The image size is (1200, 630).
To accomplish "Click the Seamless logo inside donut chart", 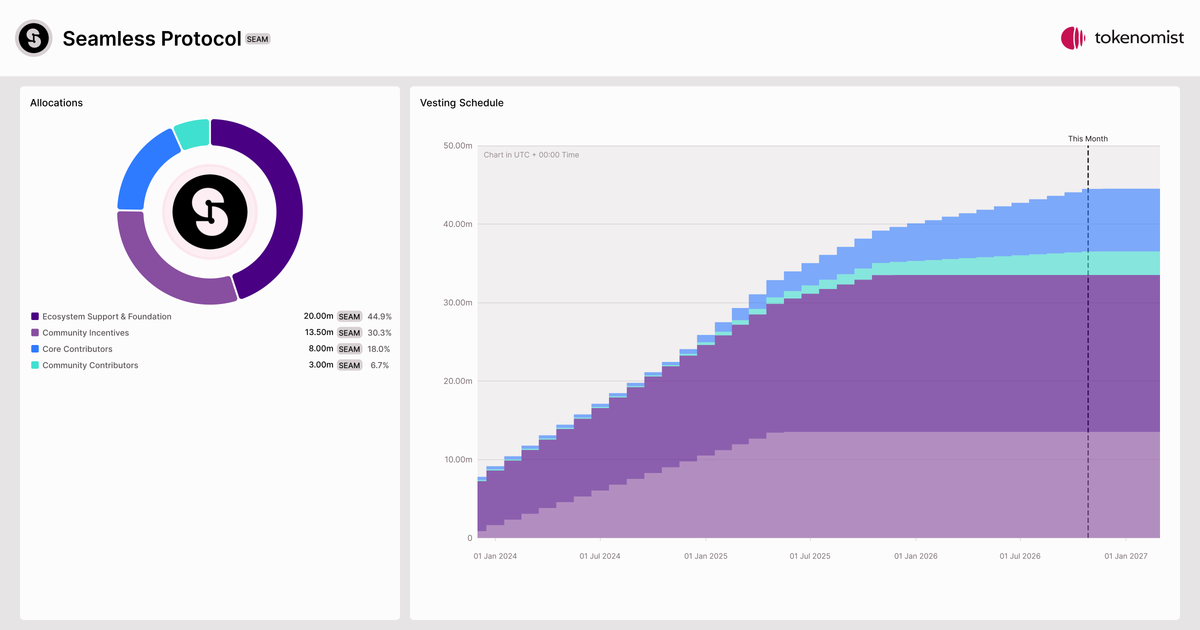I will [210, 211].
